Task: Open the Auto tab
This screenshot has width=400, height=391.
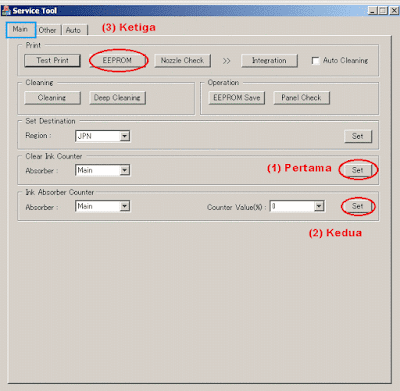Action: pyautogui.click(x=73, y=30)
